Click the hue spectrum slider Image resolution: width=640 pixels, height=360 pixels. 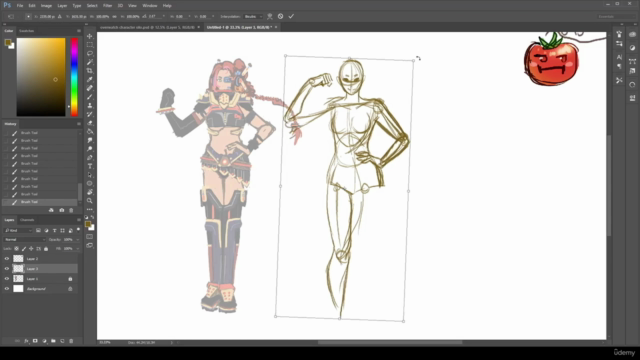[x=74, y=77]
